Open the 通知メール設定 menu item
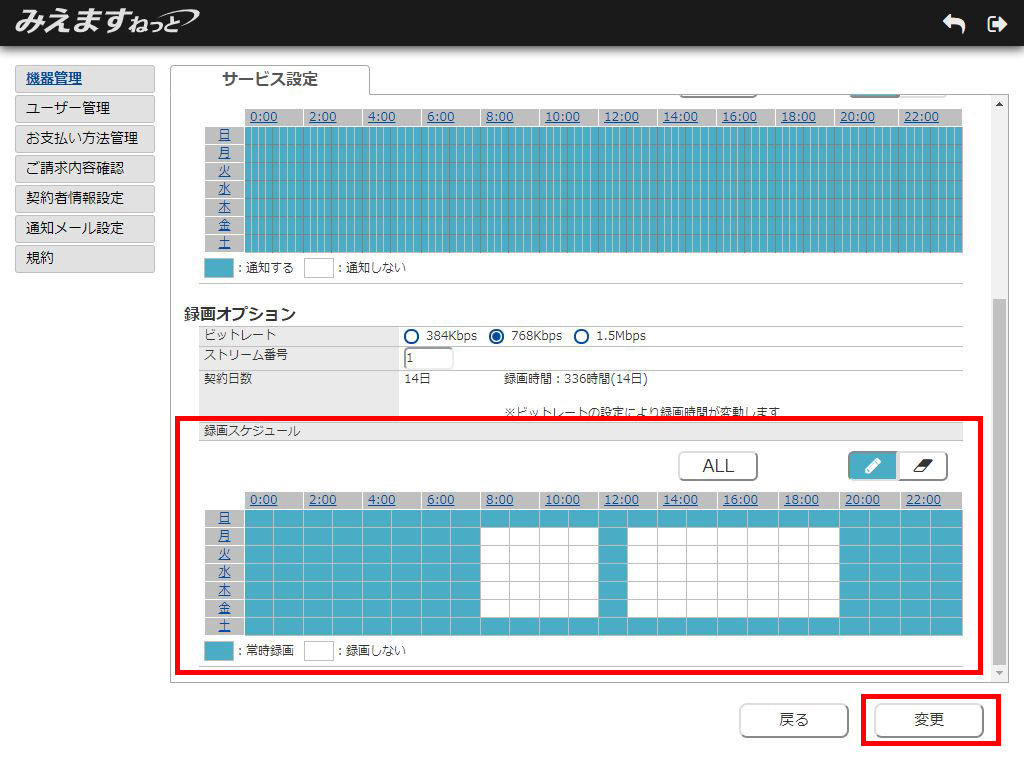1024x768 pixels. pyautogui.click(x=85, y=228)
